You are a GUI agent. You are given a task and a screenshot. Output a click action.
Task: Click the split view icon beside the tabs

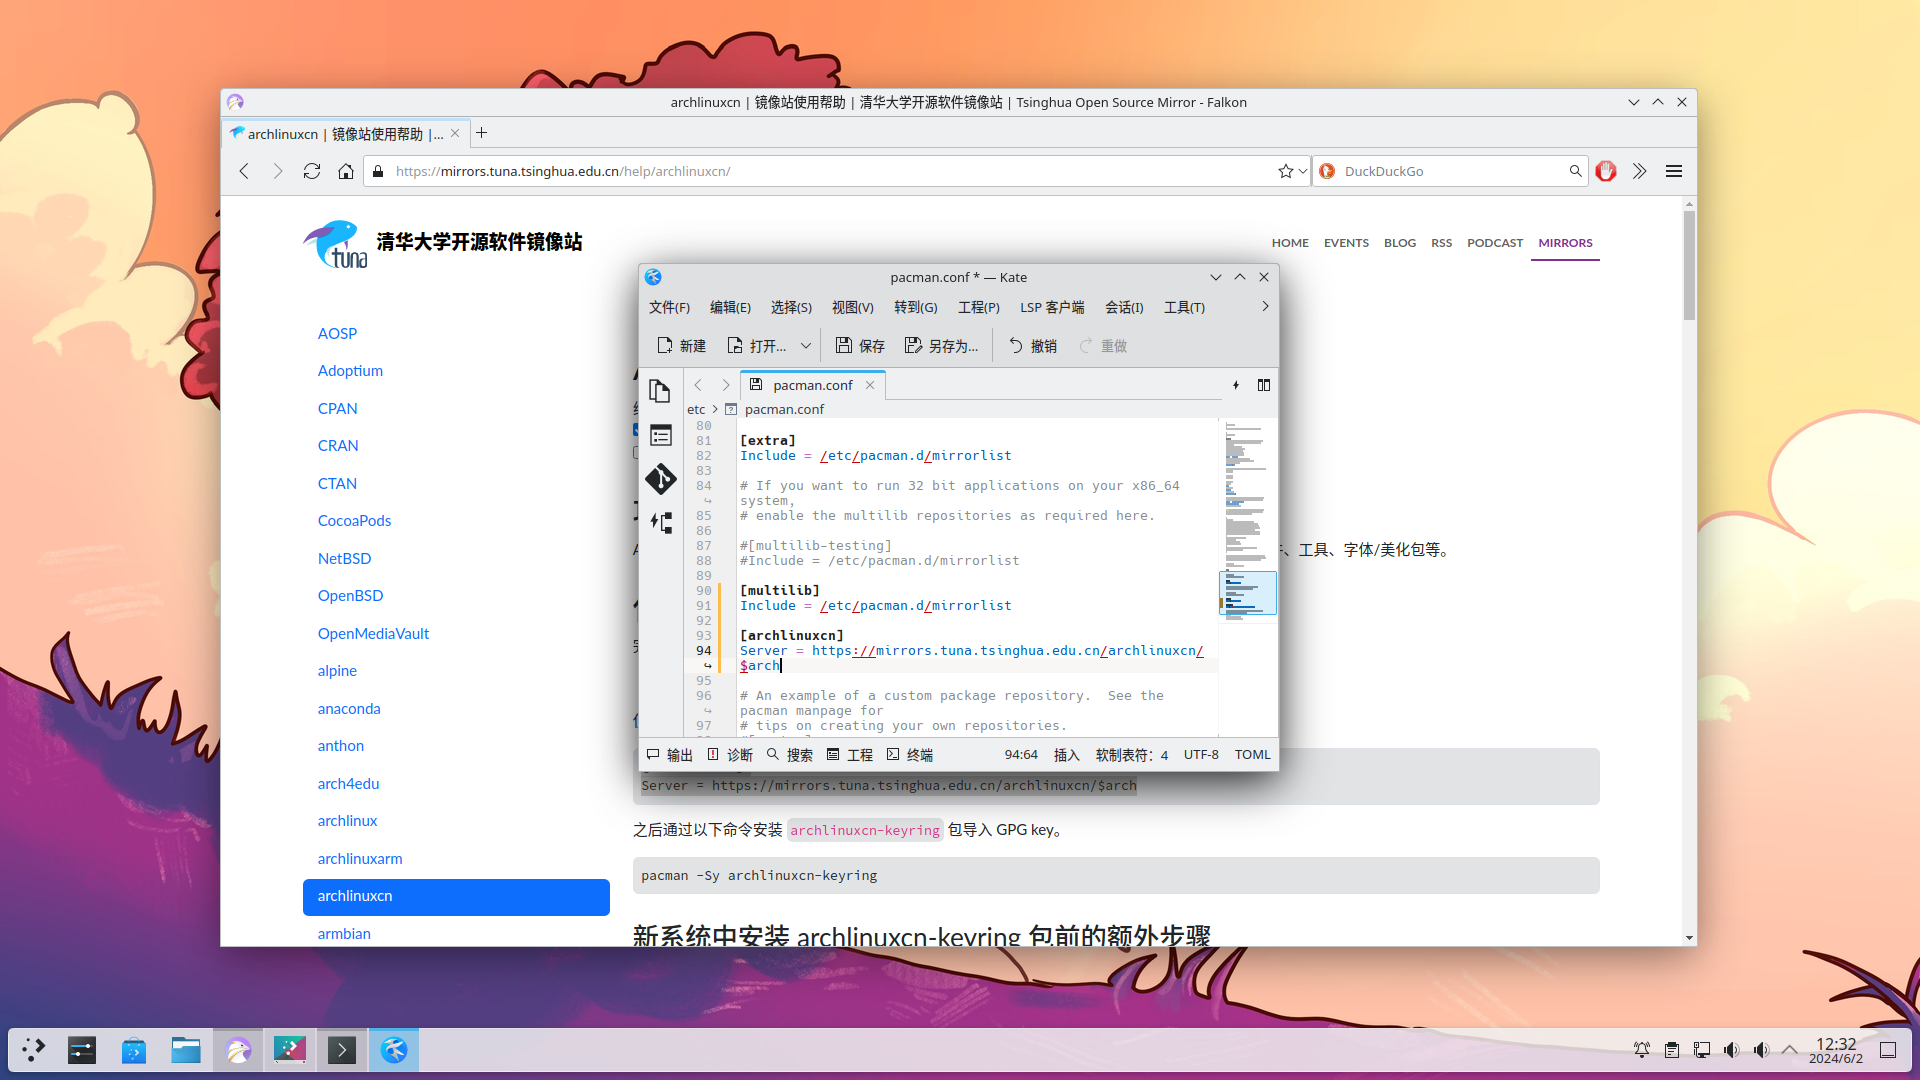click(x=1264, y=385)
